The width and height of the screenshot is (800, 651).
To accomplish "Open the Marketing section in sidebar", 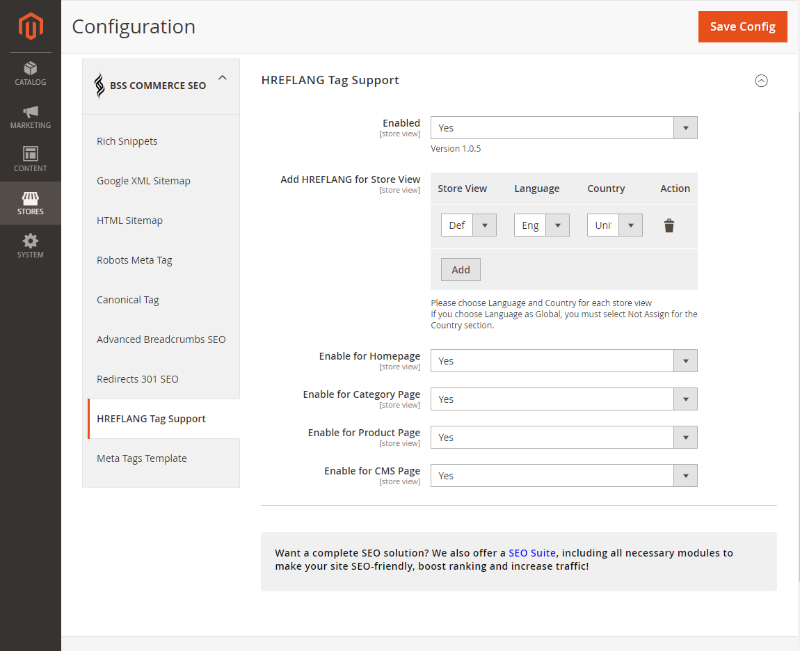I will 30,118.
